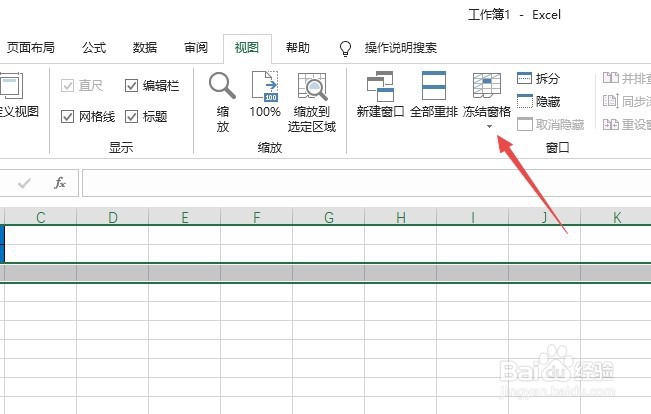The width and height of the screenshot is (651, 414).
Task: Switch to the Page Layout (页面布局) tab
Action: pyautogui.click(x=30, y=48)
